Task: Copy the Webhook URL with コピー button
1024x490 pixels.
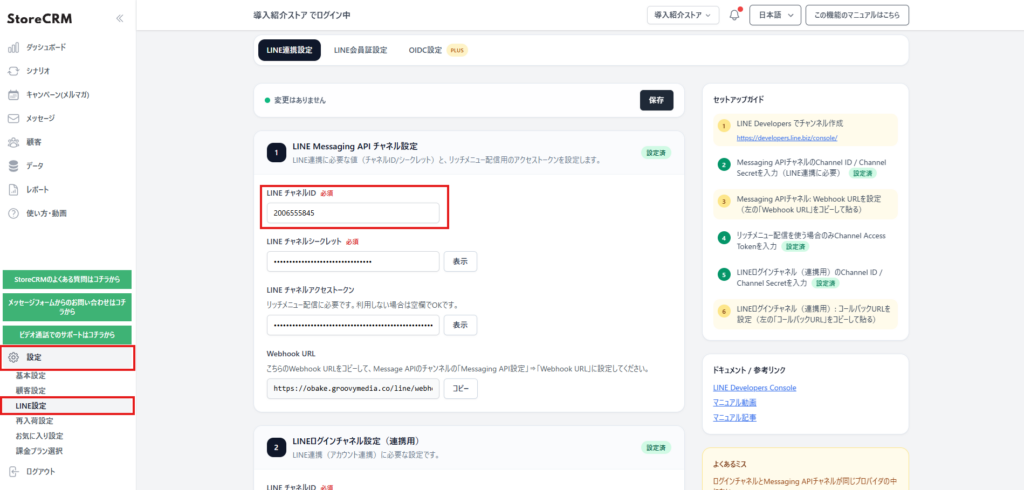Action: pyautogui.click(x=460, y=388)
